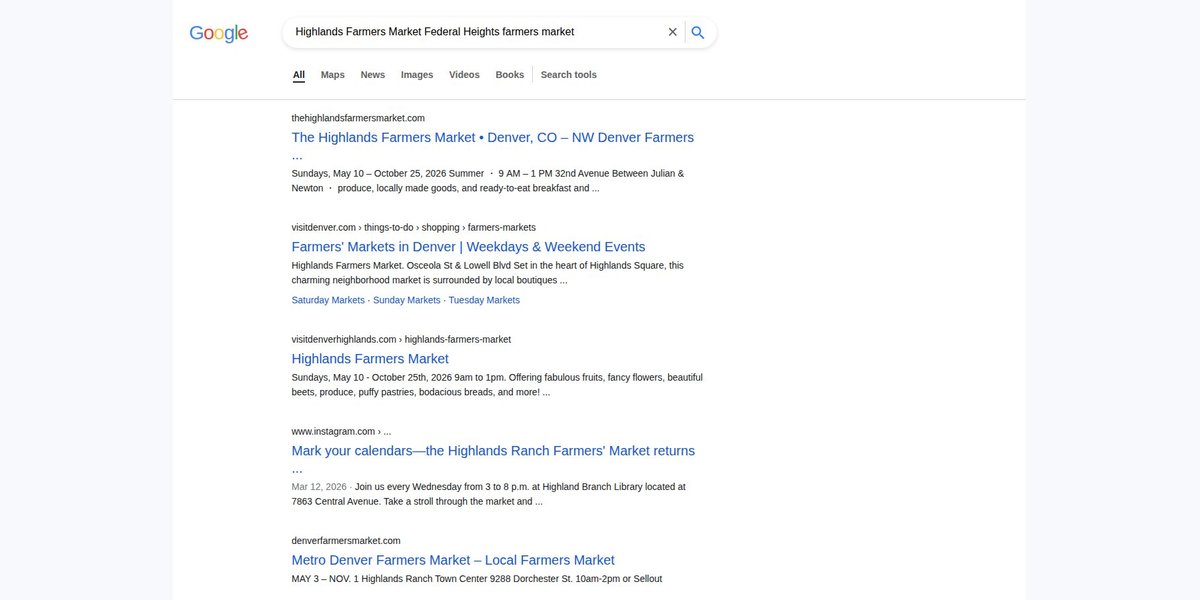Click the visitdenverhighlands.com breadcrumb URL
Image resolution: width=1200 pixels, height=600 pixels.
pos(401,340)
